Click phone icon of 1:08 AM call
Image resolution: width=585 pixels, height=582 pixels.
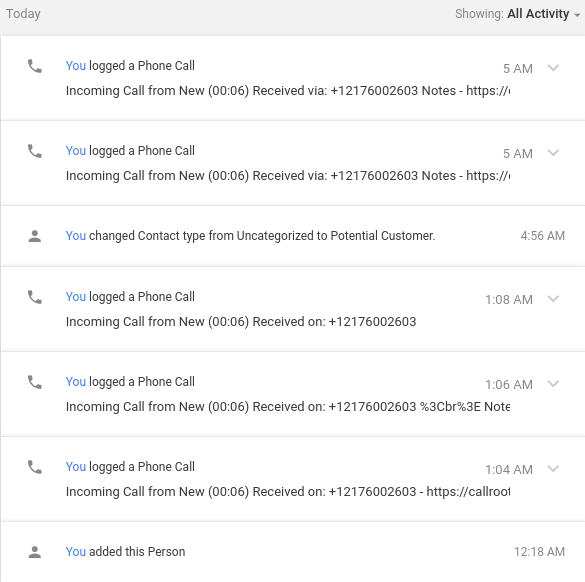click(x=35, y=297)
